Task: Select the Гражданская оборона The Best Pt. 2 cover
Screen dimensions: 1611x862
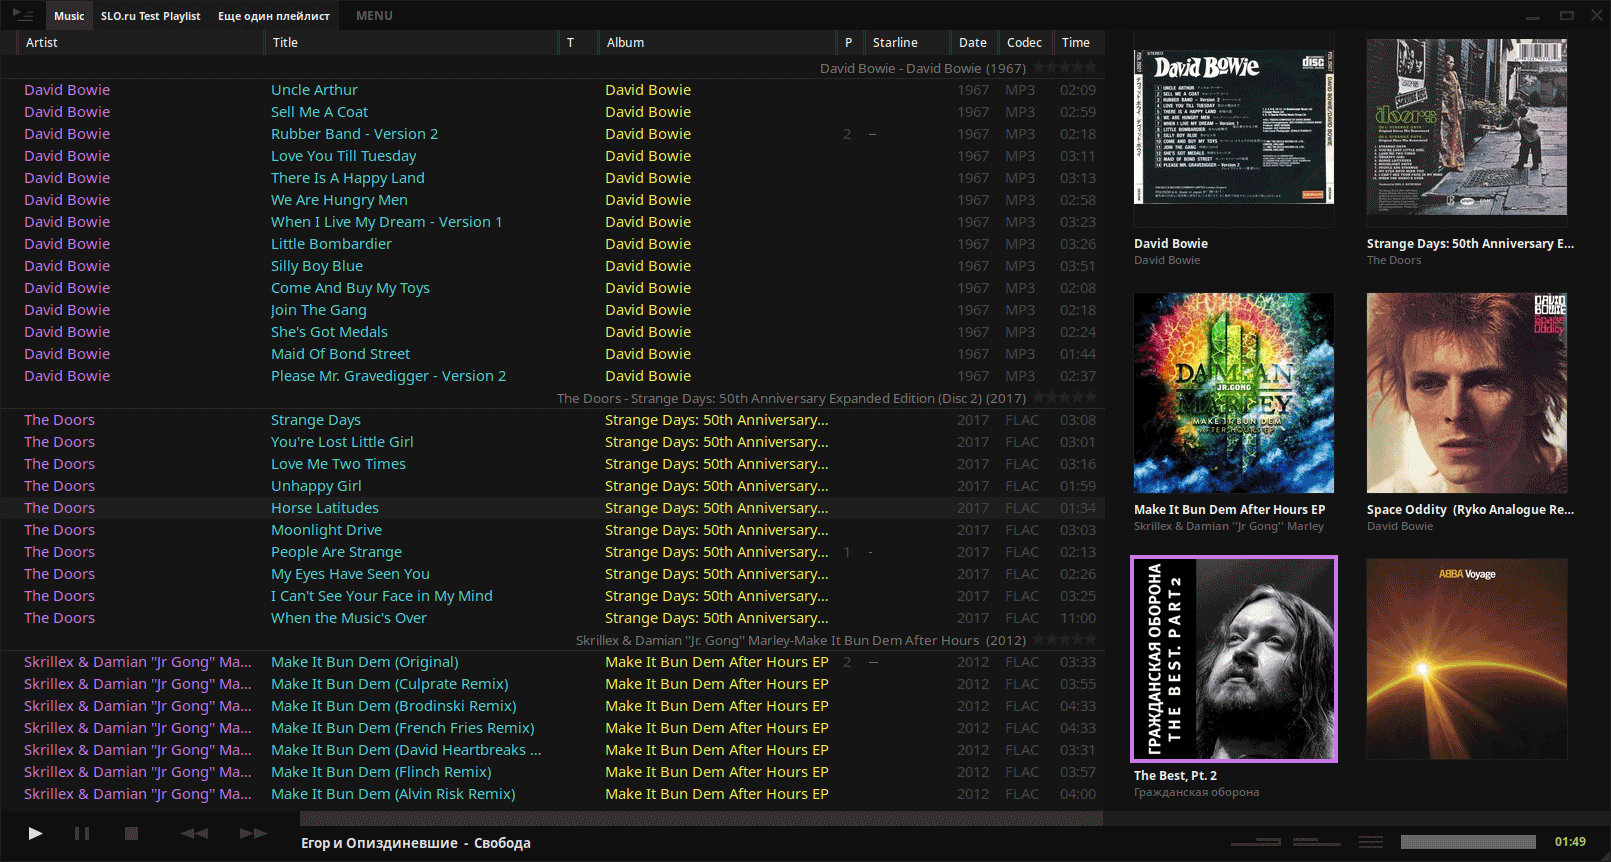Action: [x=1234, y=659]
